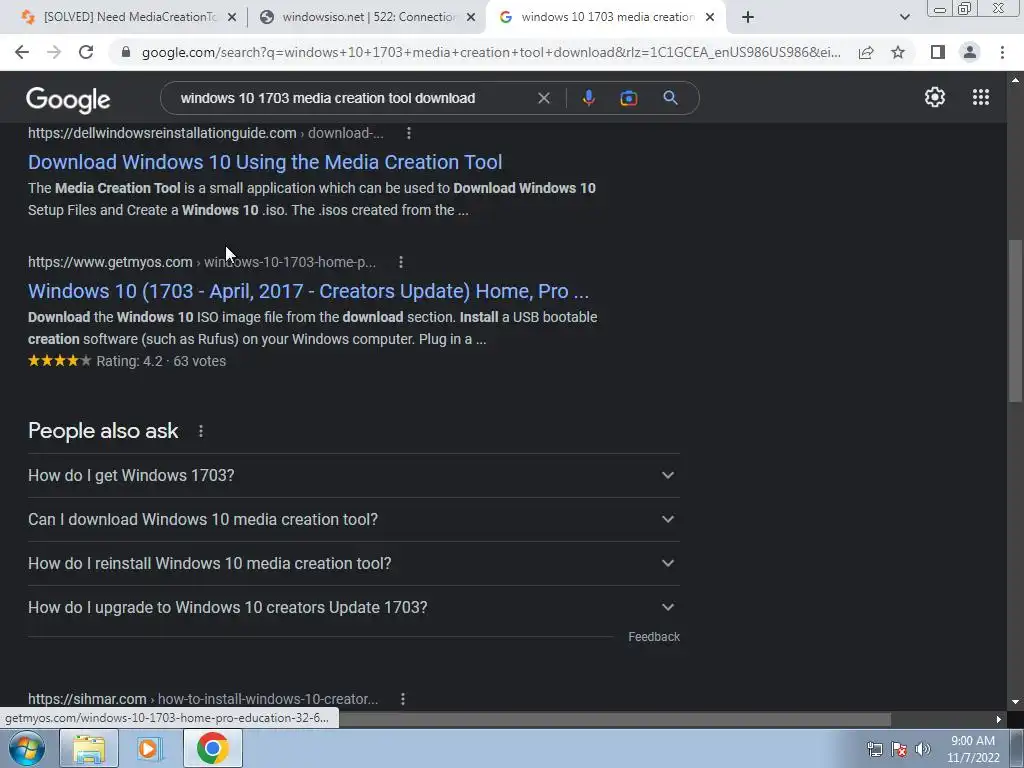
Task: Go back using the browser back arrow
Action: pyautogui.click(x=22, y=52)
